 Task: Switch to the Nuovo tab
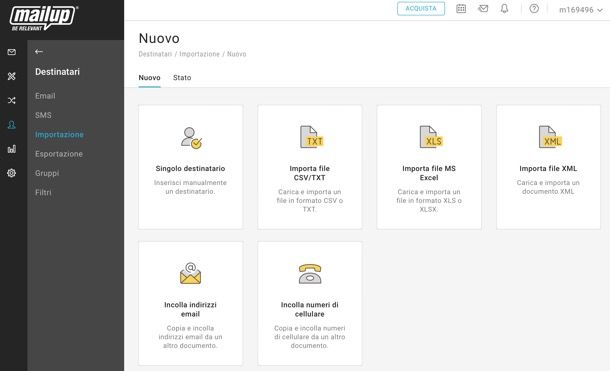coord(149,78)
